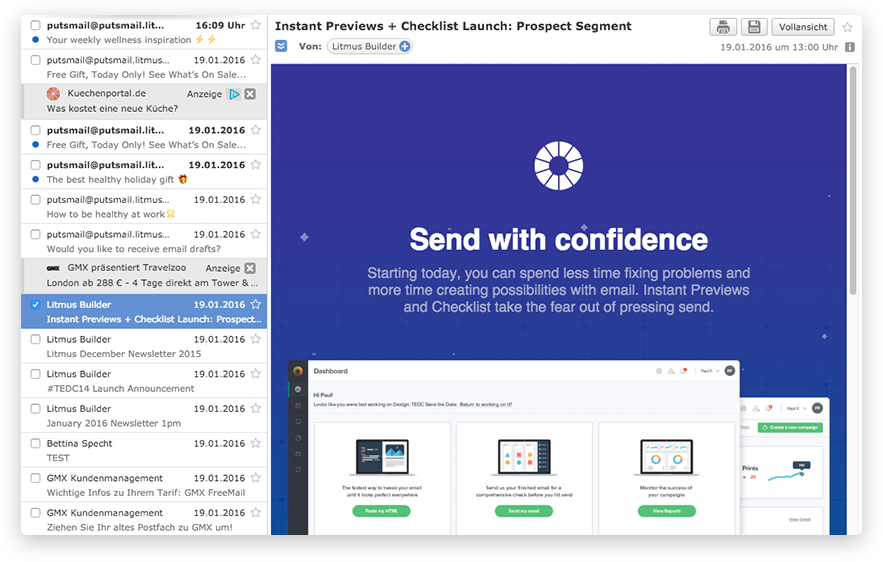Image resolution: width=883 pixels, height=562 pixels.
Task: Click the plus icon on Litmus Builder sender
Action: [x=405, y=46]
